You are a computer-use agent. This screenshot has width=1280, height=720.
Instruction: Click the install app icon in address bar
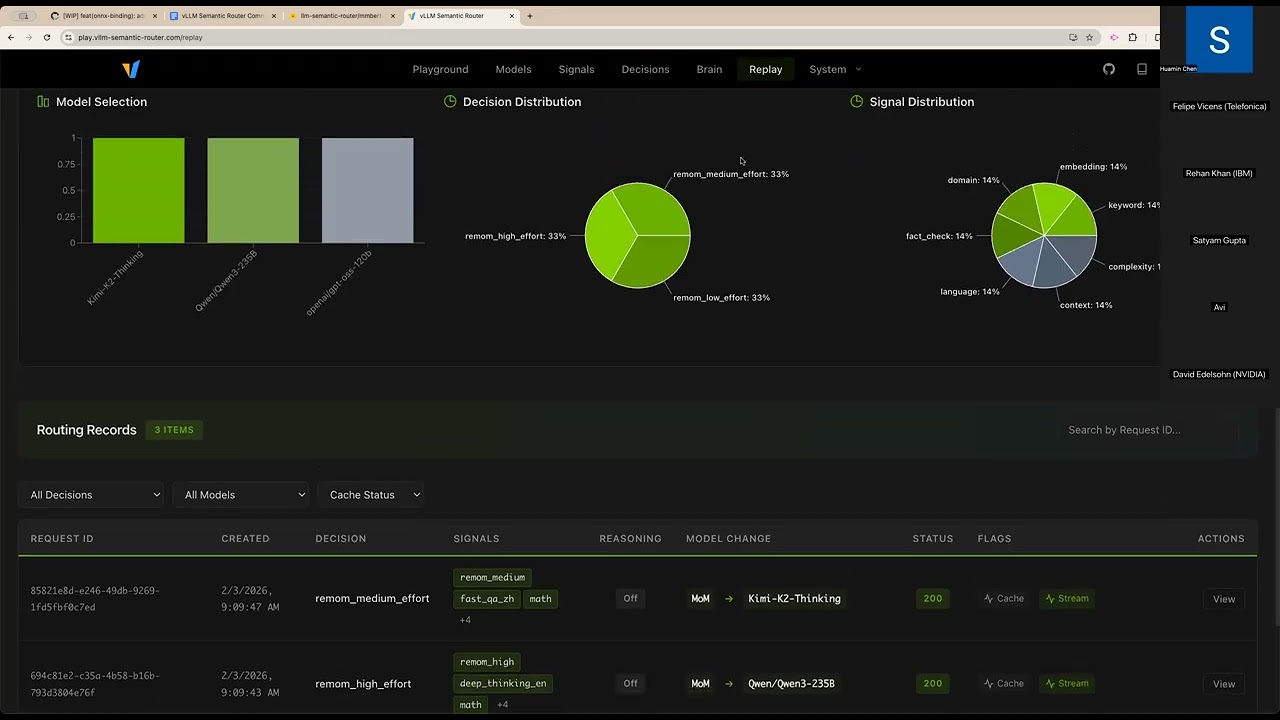click(1073, 37)
